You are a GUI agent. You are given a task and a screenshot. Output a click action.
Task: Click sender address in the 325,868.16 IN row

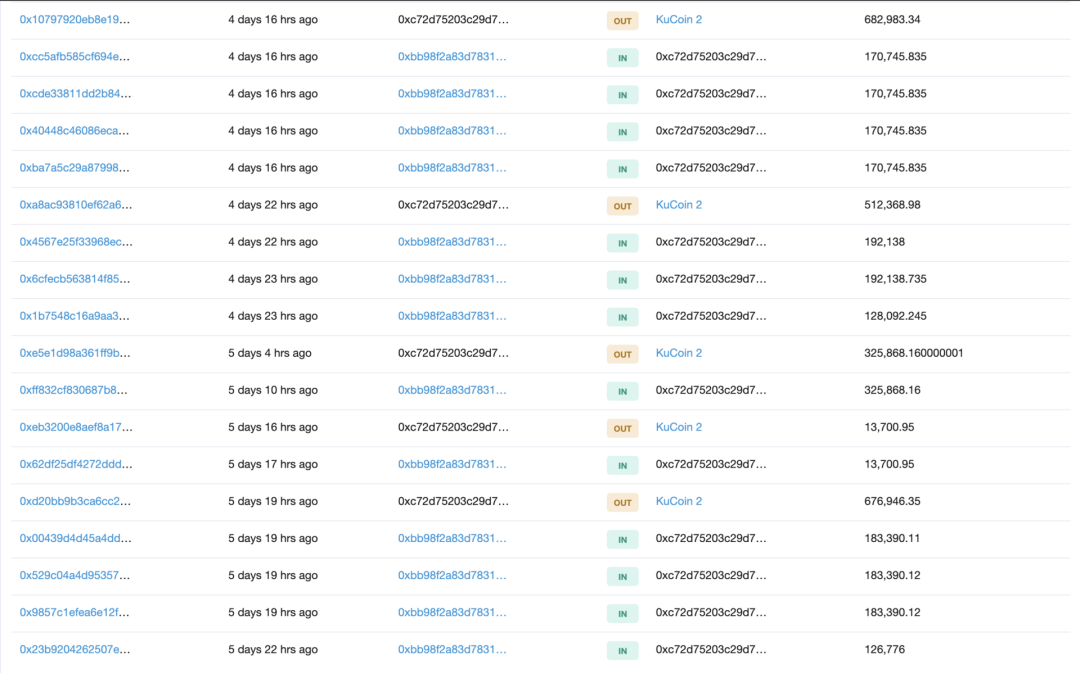(x=452, y=390)
